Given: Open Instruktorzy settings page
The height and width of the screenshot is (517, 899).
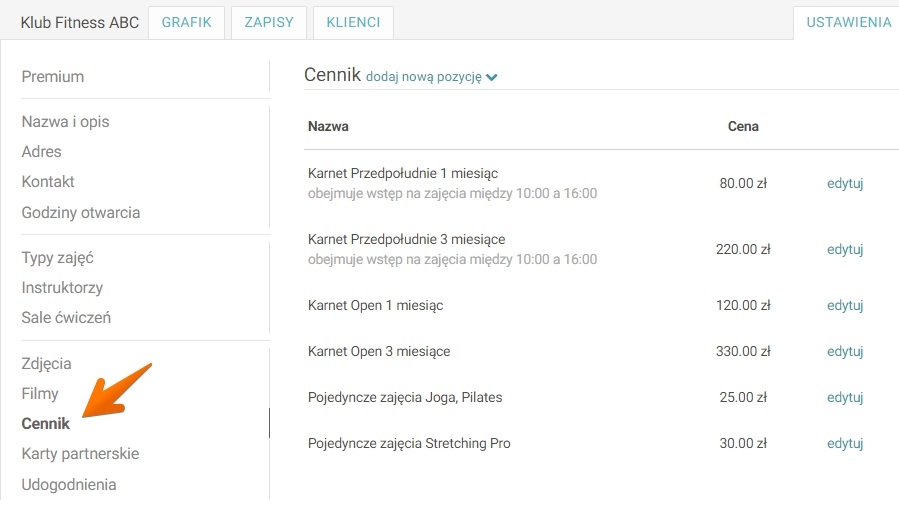Looking at the screenshot, I should [62, 288].
